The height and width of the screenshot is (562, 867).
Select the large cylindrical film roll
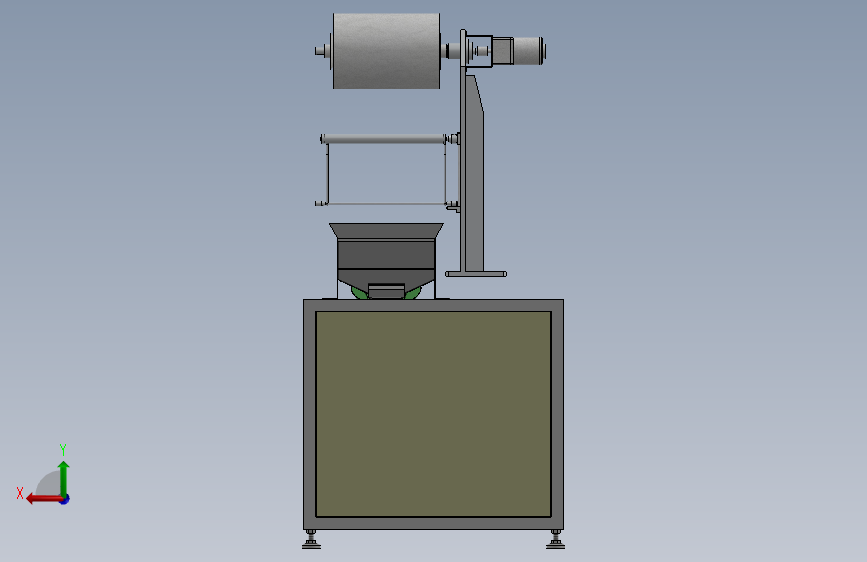[x=387, y=51]
